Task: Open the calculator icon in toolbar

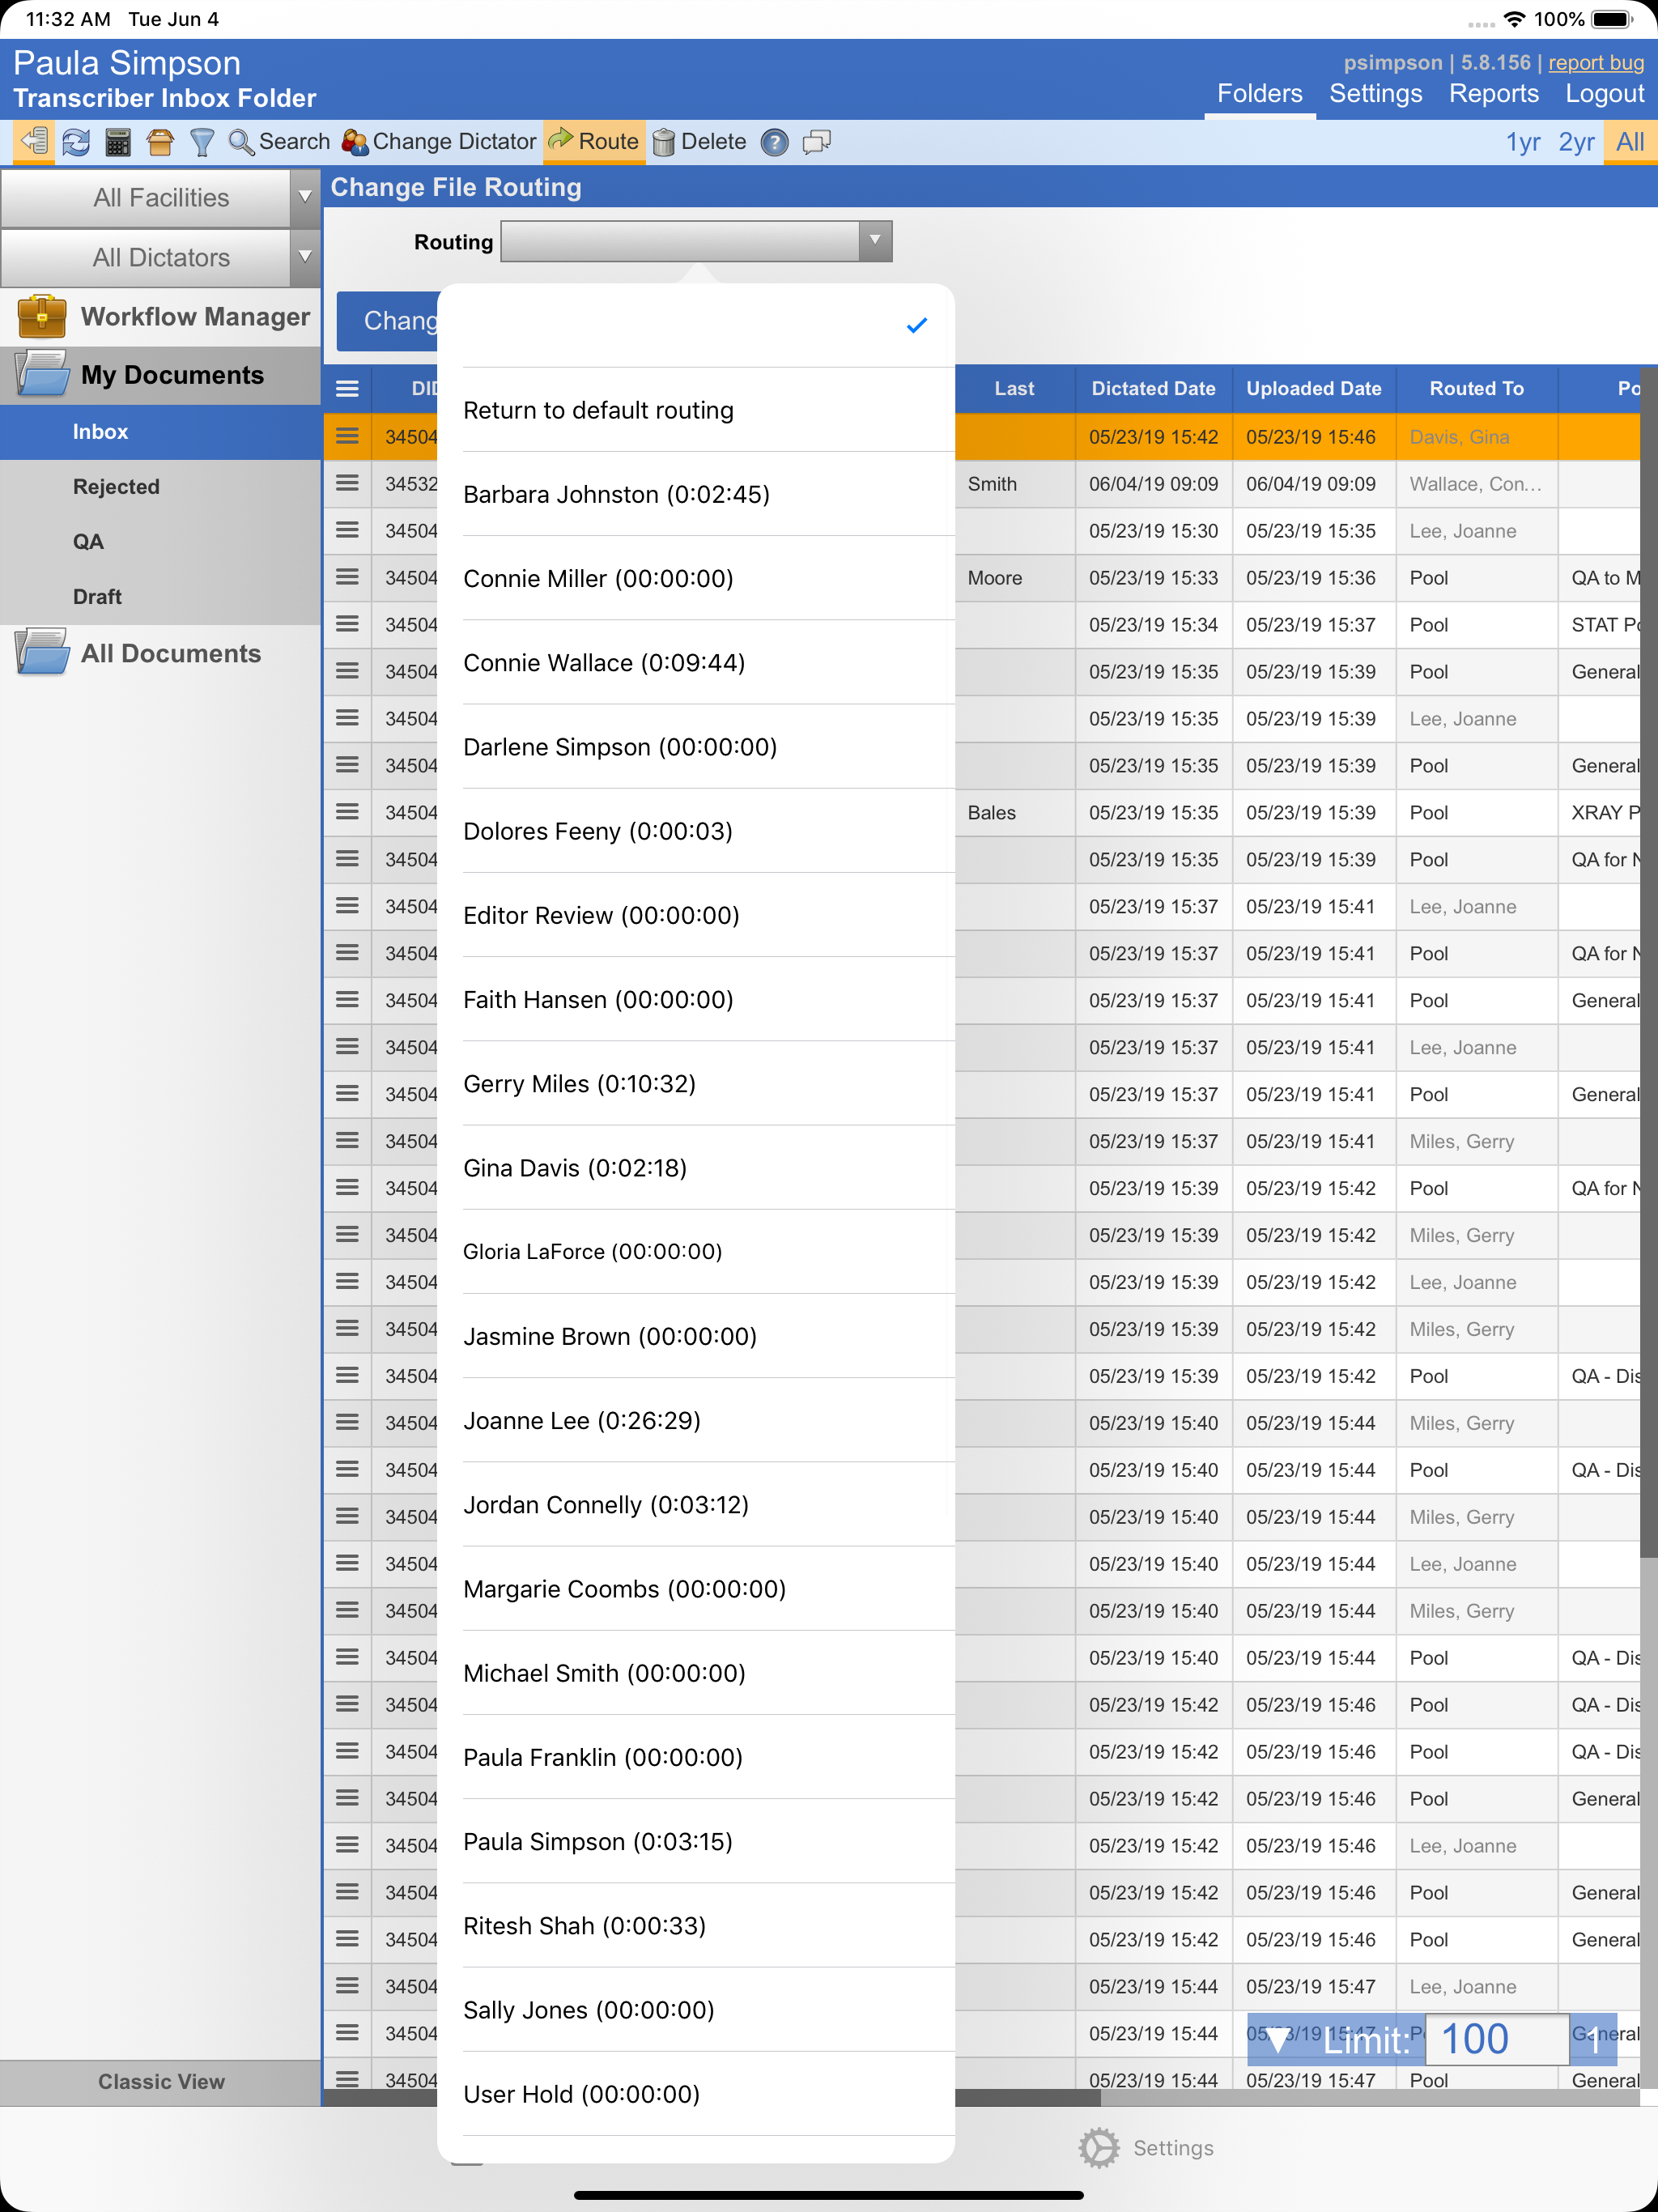Action: pyautogui.click(x=118, y=142)
